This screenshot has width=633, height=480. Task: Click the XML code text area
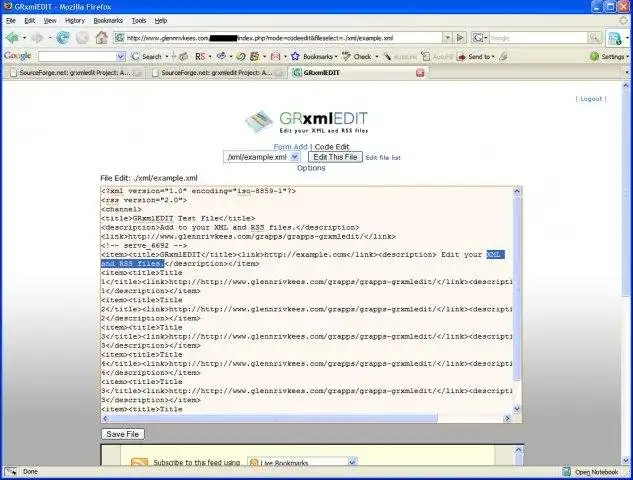[x=307, y=300]
